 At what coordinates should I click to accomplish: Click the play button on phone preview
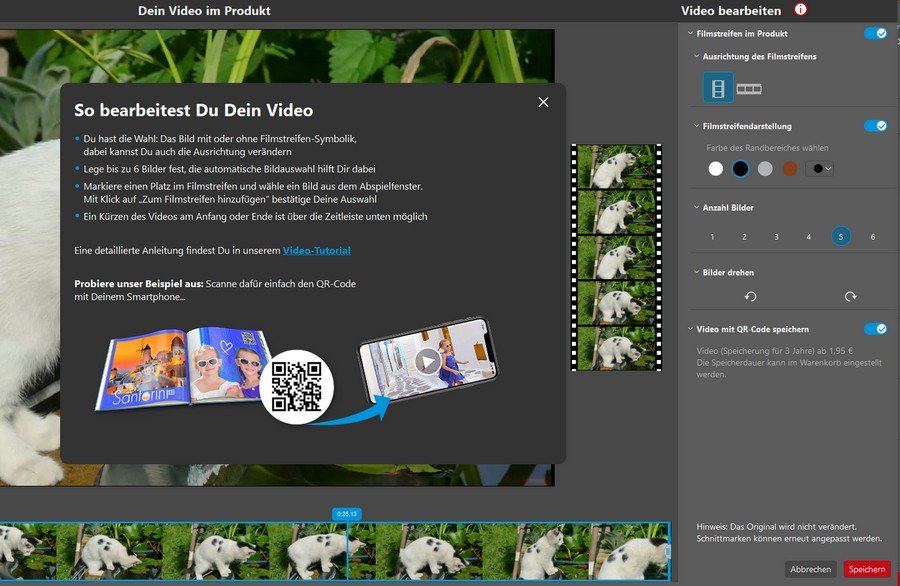[428, 360]
